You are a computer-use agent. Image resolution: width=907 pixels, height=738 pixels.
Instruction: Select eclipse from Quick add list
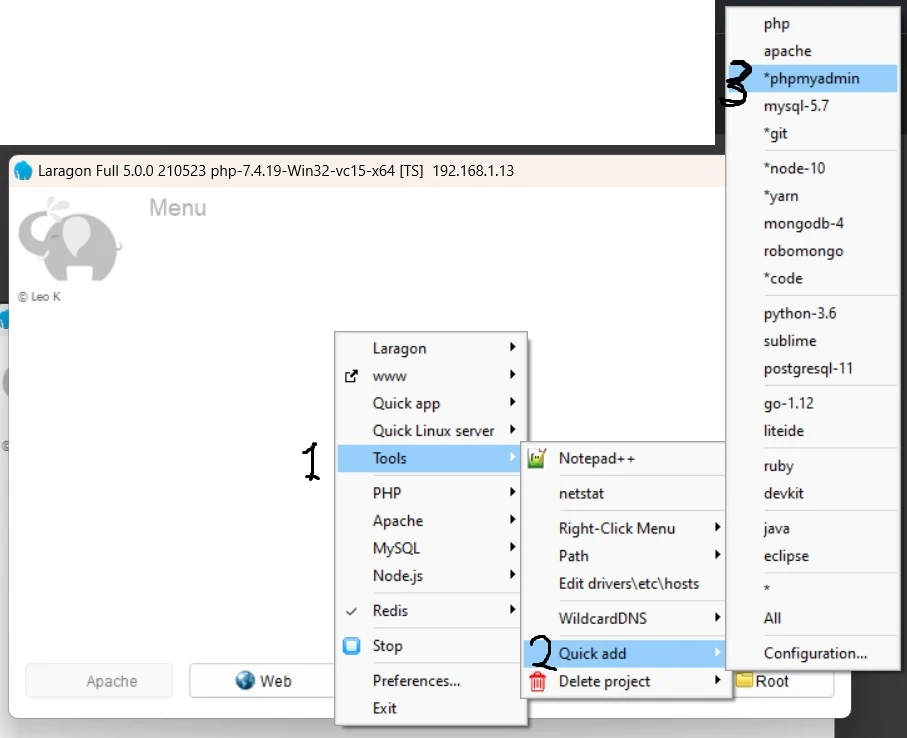click(812, 556)
